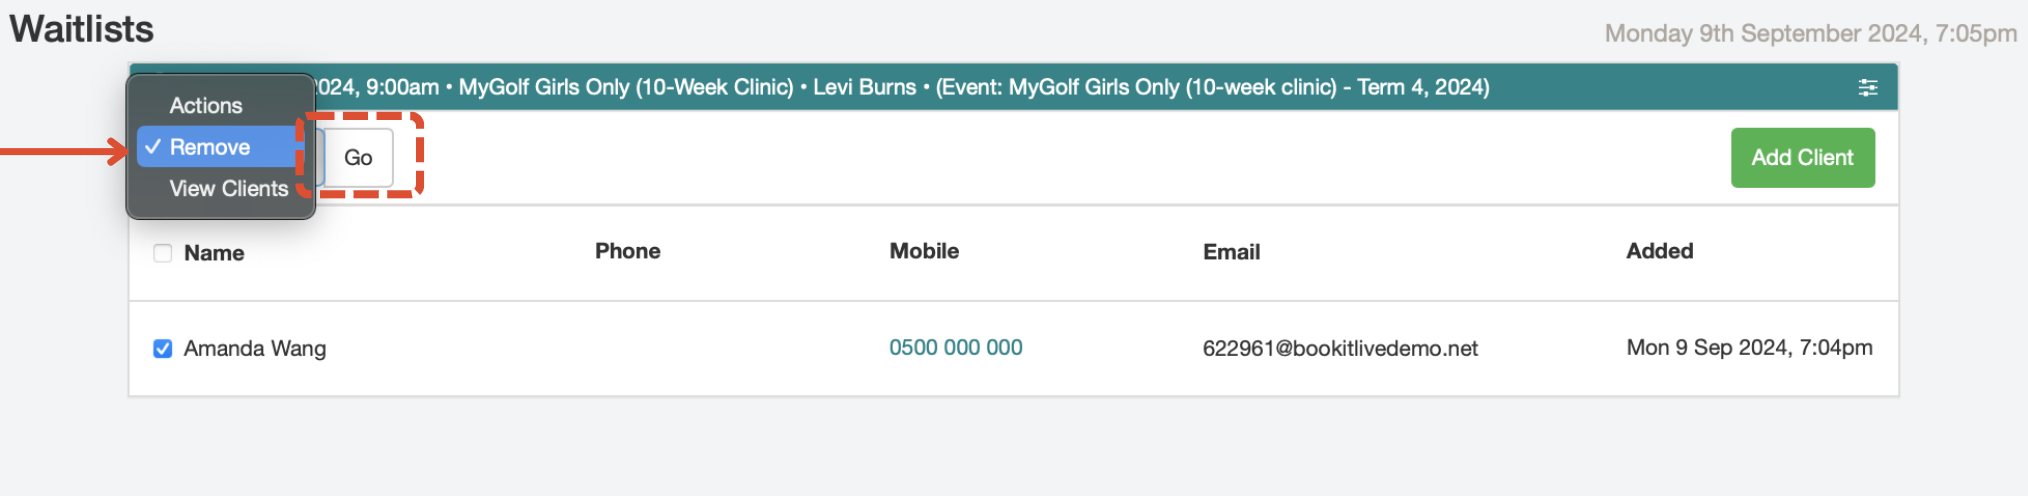Image resolution: width=2028 pixels, height=496 pixels.
Task: Sort by the Name column header
Action: (x=214, y=253)
